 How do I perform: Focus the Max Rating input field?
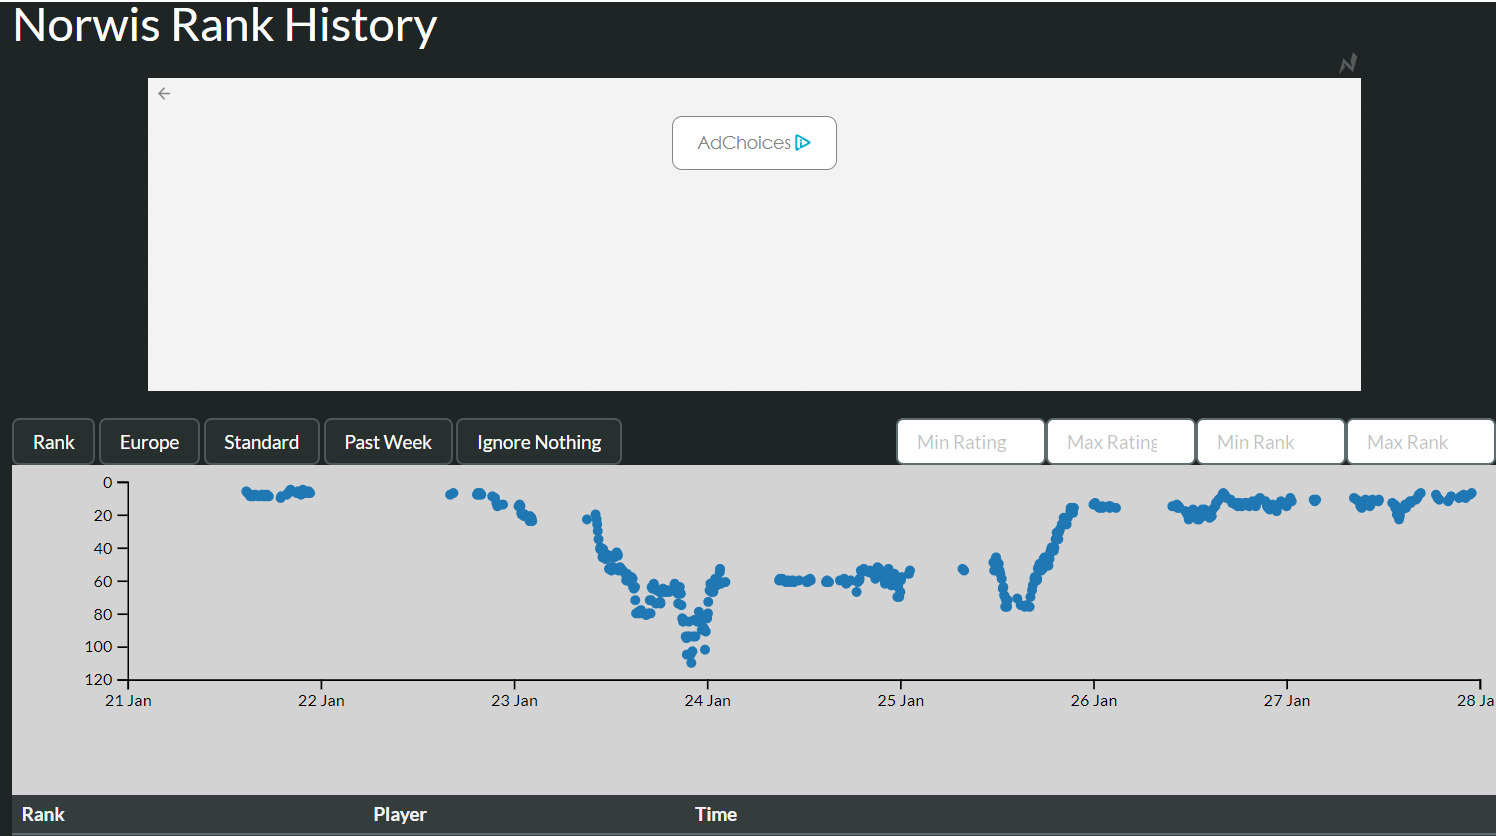point(1121,442)
